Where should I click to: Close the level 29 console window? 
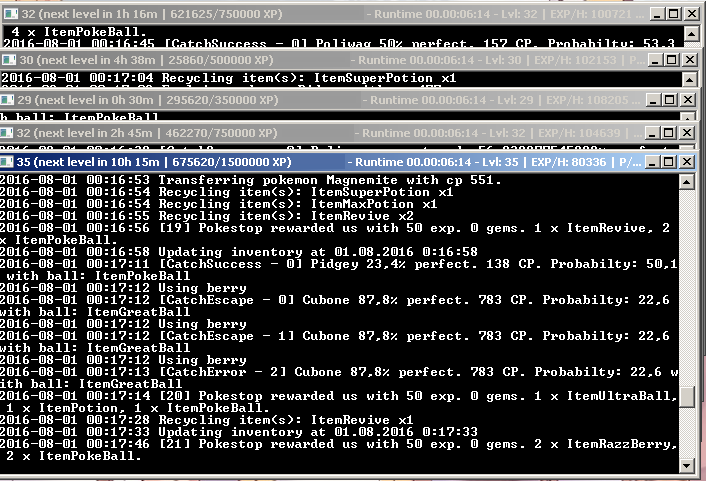[688, 100]
